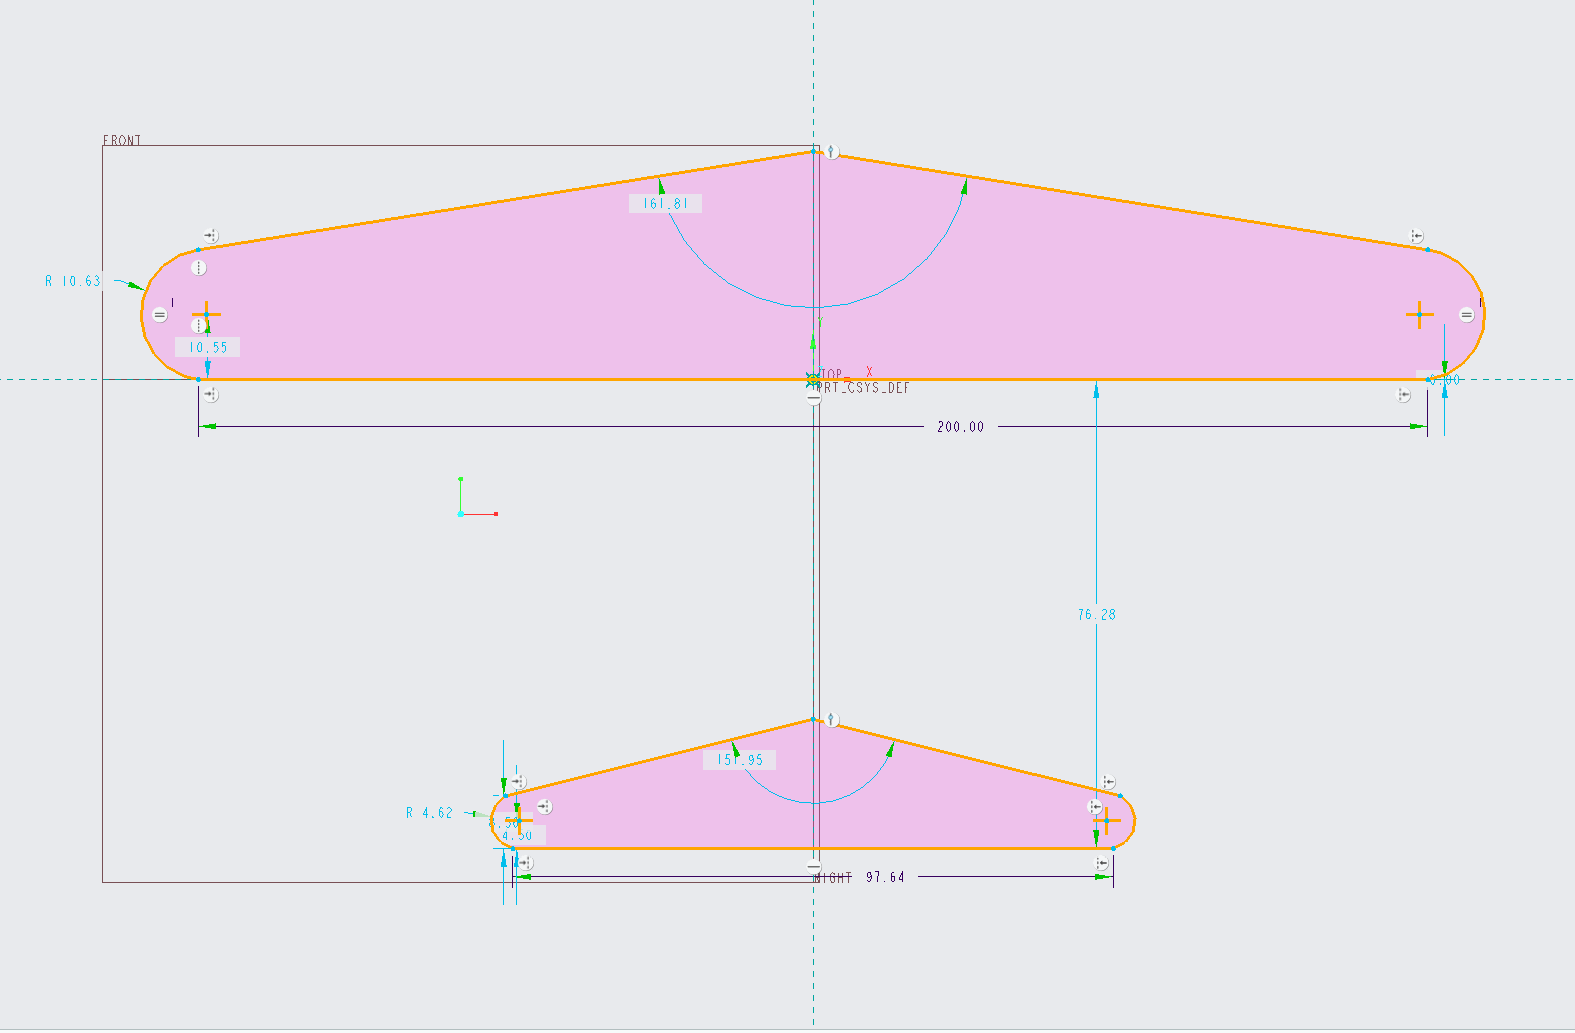1575x1033 pixels.
Task: Select the symmetry constraint icon on small shape apex
Action: [x=831, y=720]
